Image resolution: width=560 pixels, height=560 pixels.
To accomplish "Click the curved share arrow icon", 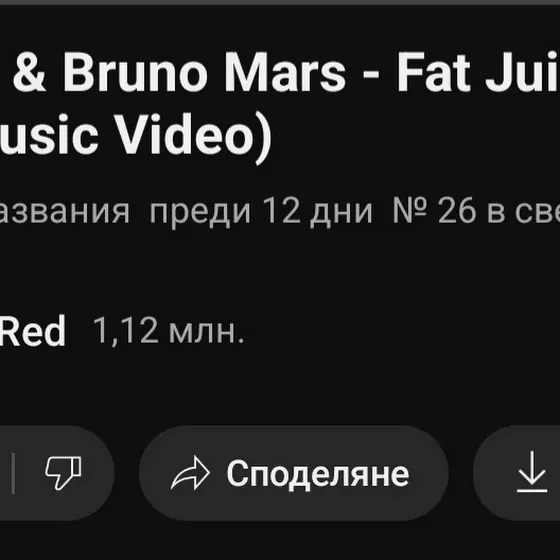I will [x=190, y=473].
